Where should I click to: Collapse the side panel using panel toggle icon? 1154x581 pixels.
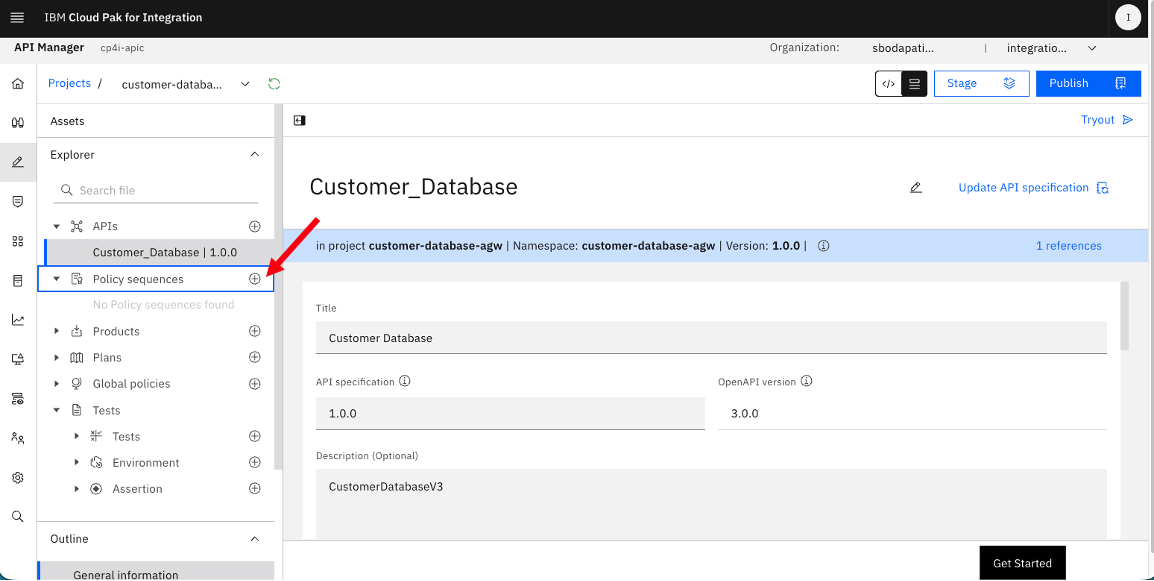point(300,120)
